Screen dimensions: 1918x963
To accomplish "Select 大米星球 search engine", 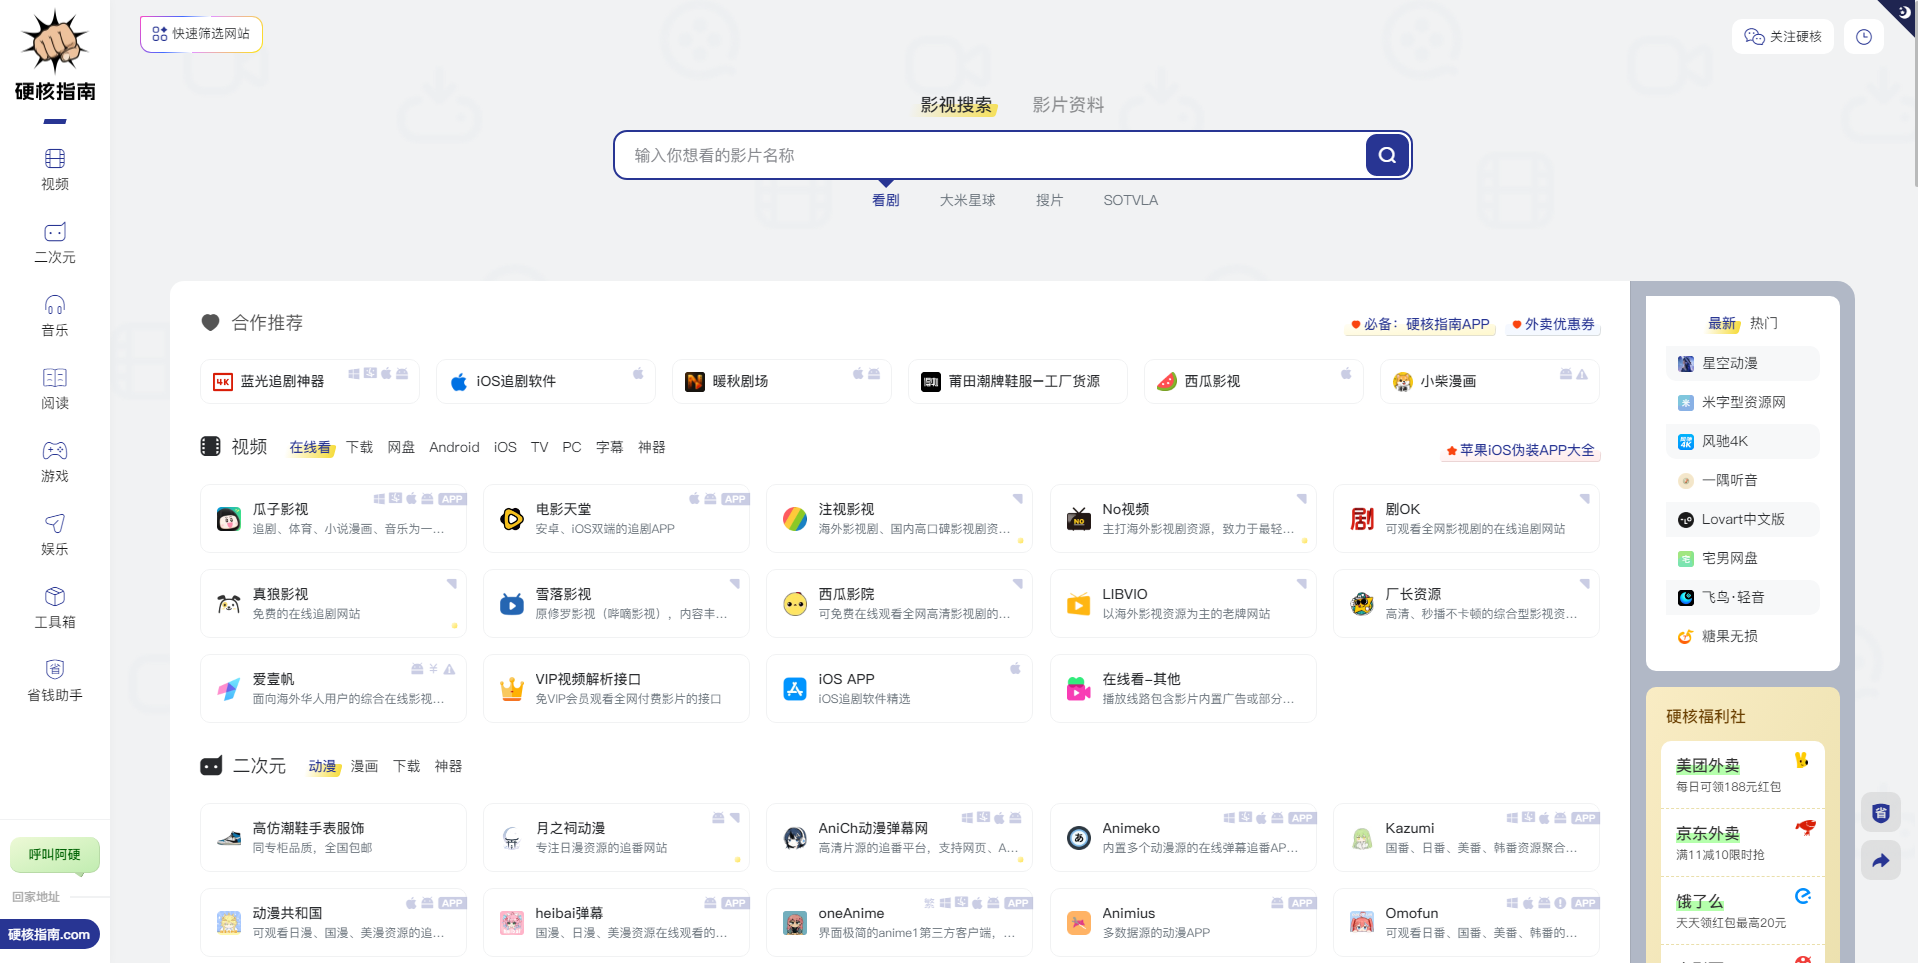I will point(967,200).
